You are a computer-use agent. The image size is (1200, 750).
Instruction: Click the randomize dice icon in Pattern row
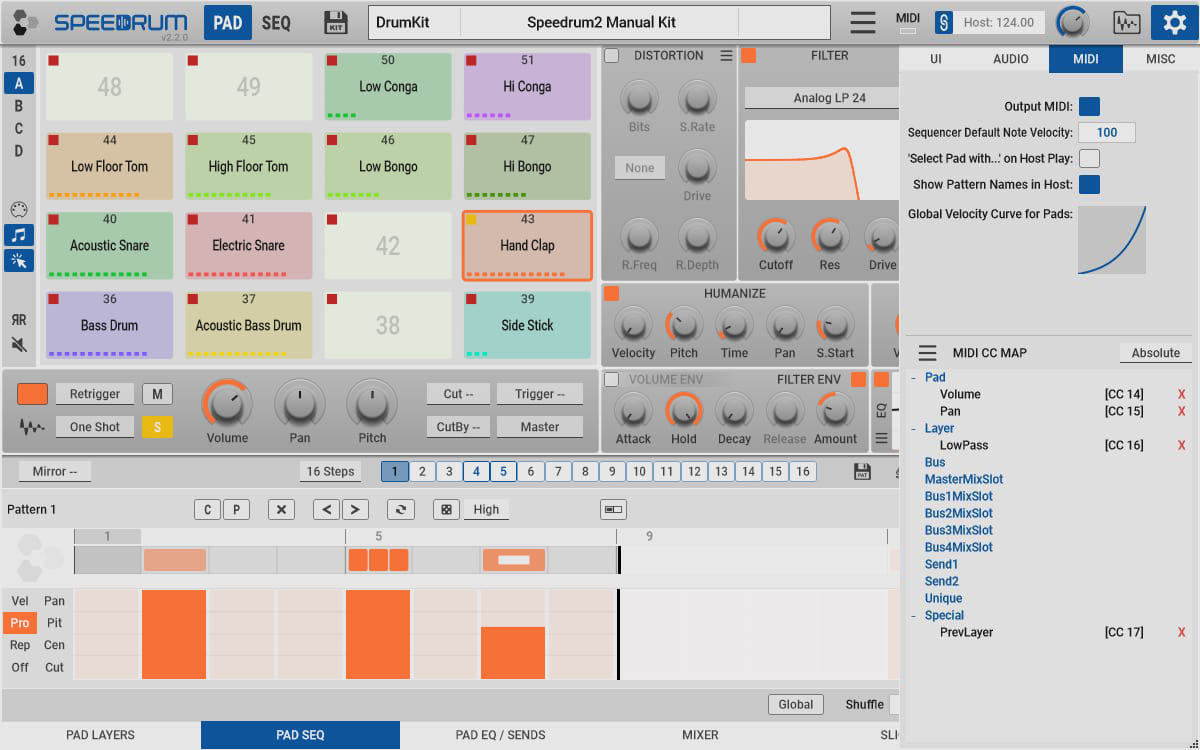(446, 509)
